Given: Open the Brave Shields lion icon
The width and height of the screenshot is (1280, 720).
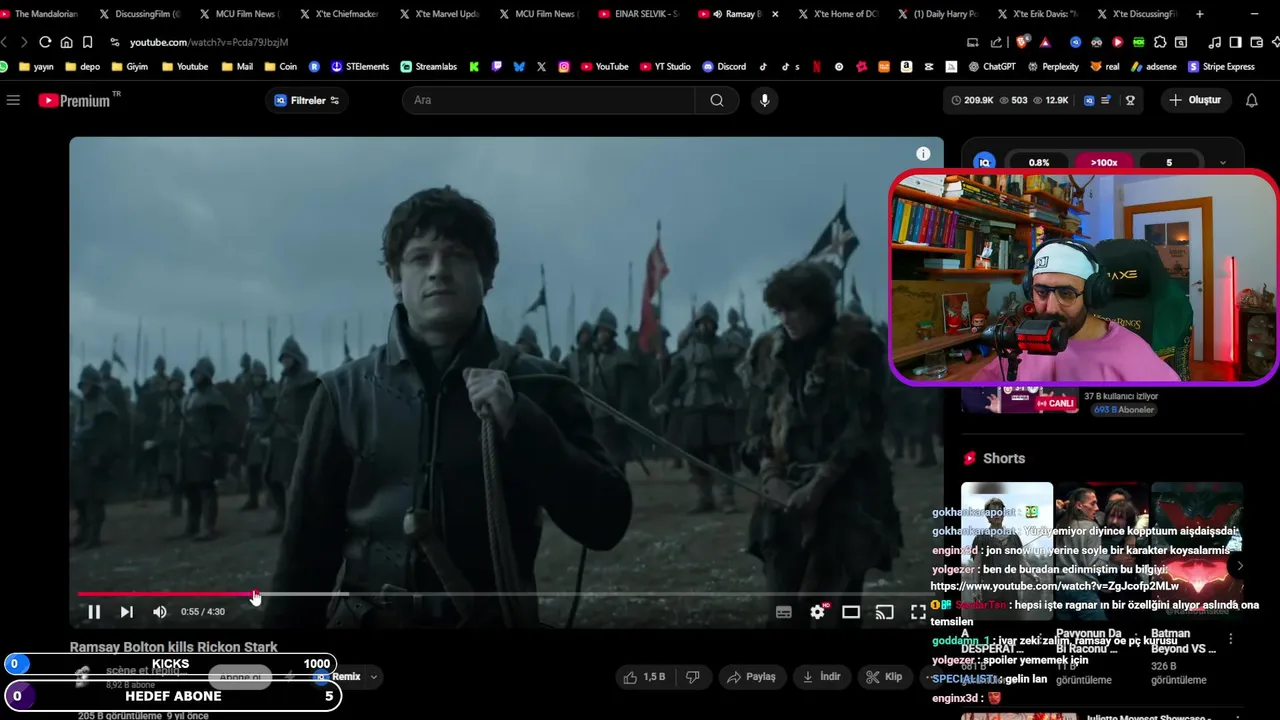Looking at the screenshot, I should [x=1021, y=42].
